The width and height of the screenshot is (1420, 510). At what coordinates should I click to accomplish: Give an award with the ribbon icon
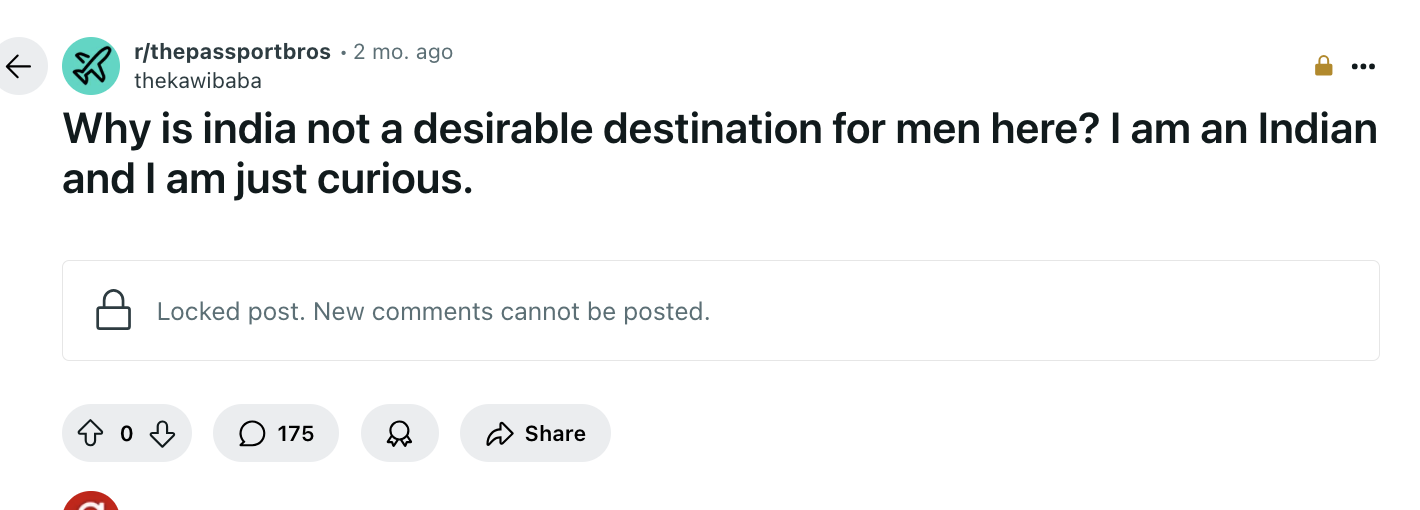(x=400, y=433)
